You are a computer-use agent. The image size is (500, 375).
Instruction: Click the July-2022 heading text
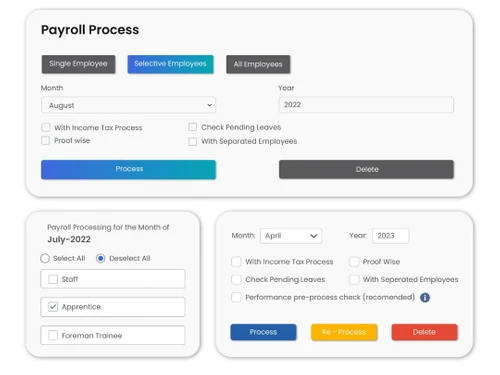pyautogui.click(x=69, y=239)
